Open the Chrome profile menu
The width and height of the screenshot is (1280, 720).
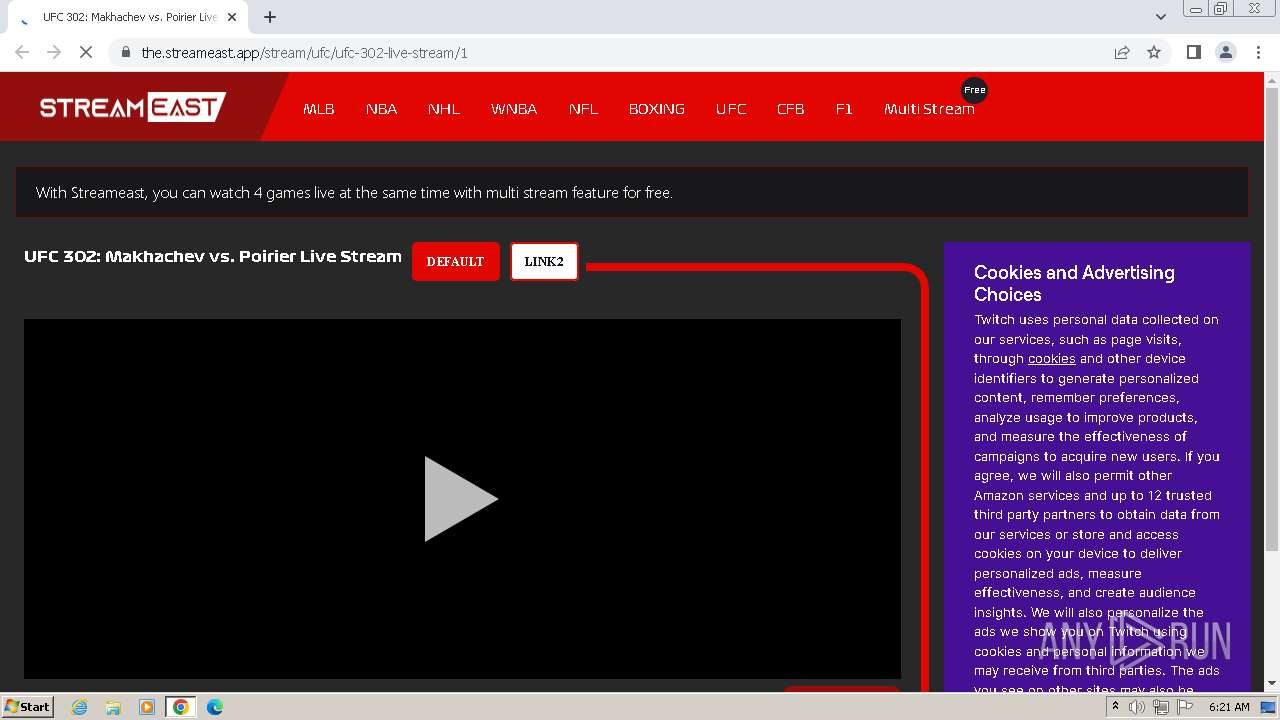point(1226,52)
